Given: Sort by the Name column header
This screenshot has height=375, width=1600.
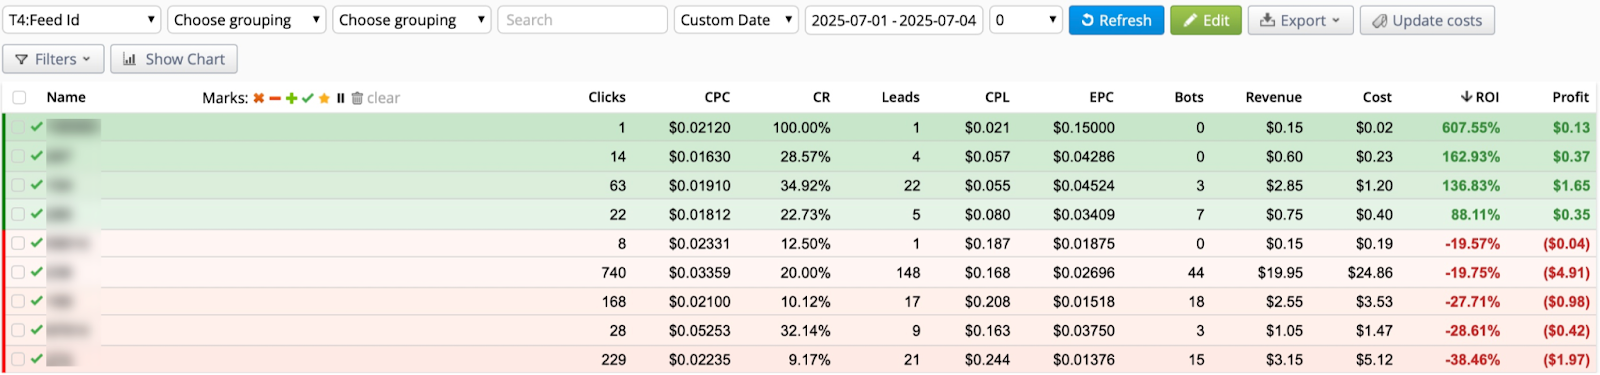Looking at the screenshot, I should point(66,97).
